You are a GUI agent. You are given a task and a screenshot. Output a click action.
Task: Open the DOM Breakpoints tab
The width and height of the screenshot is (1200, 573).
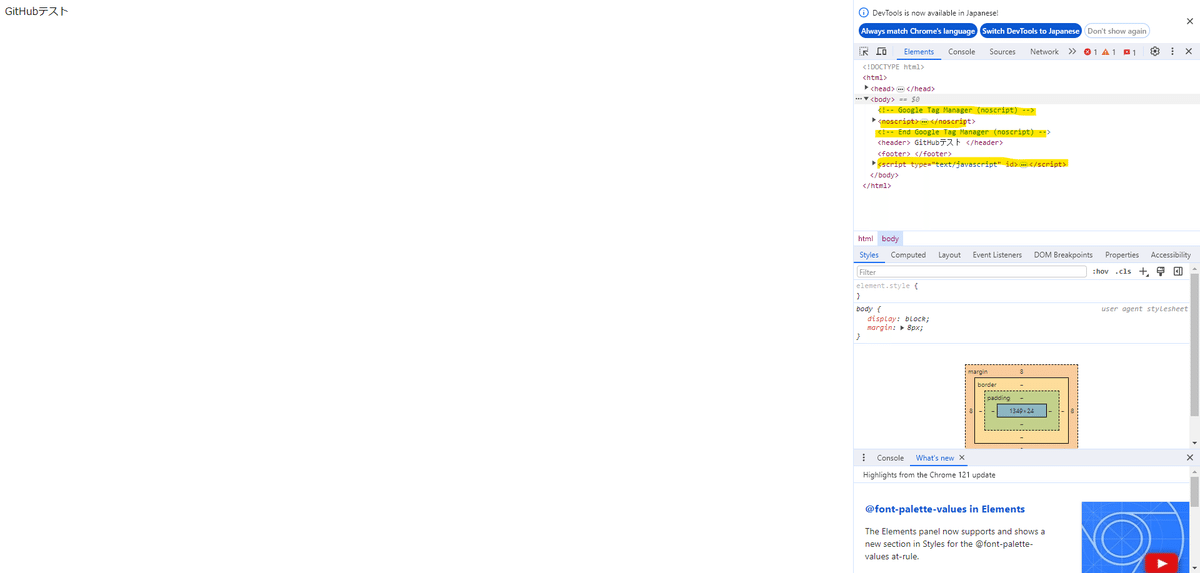[x=1063, y=255]
